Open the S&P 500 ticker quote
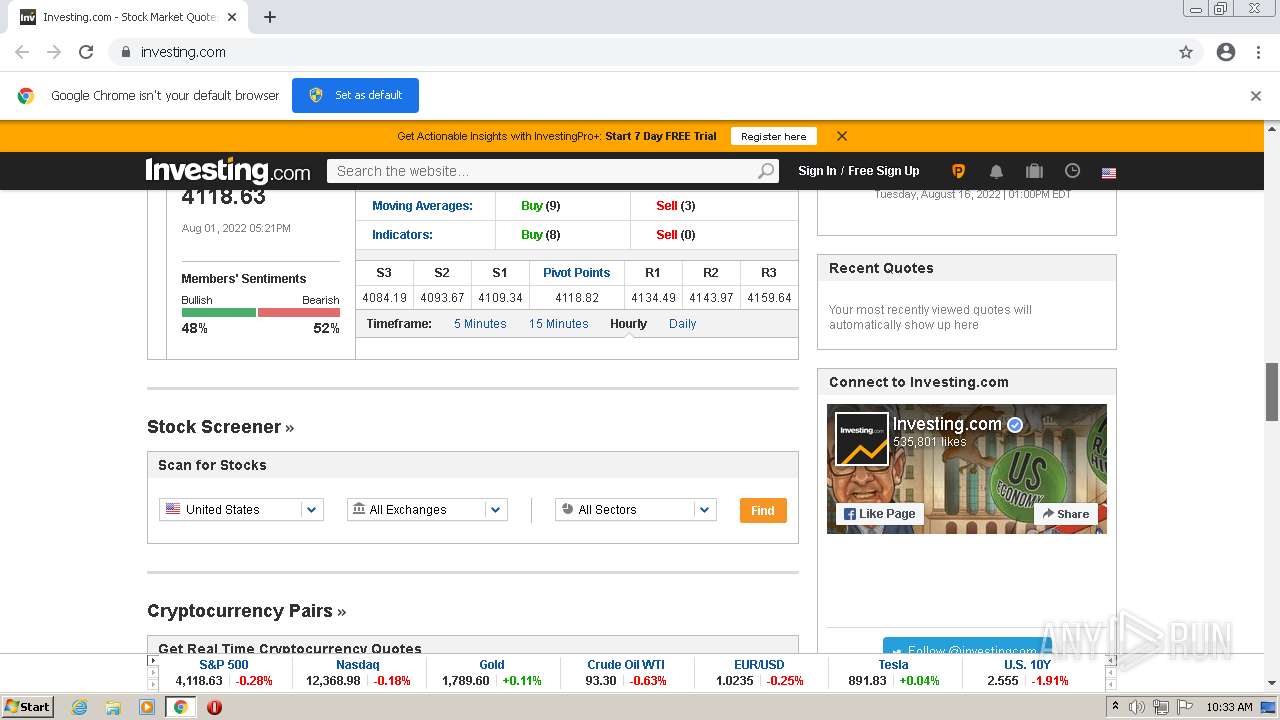The width and height of the screenshot is (1280, 720). point(224,665)
